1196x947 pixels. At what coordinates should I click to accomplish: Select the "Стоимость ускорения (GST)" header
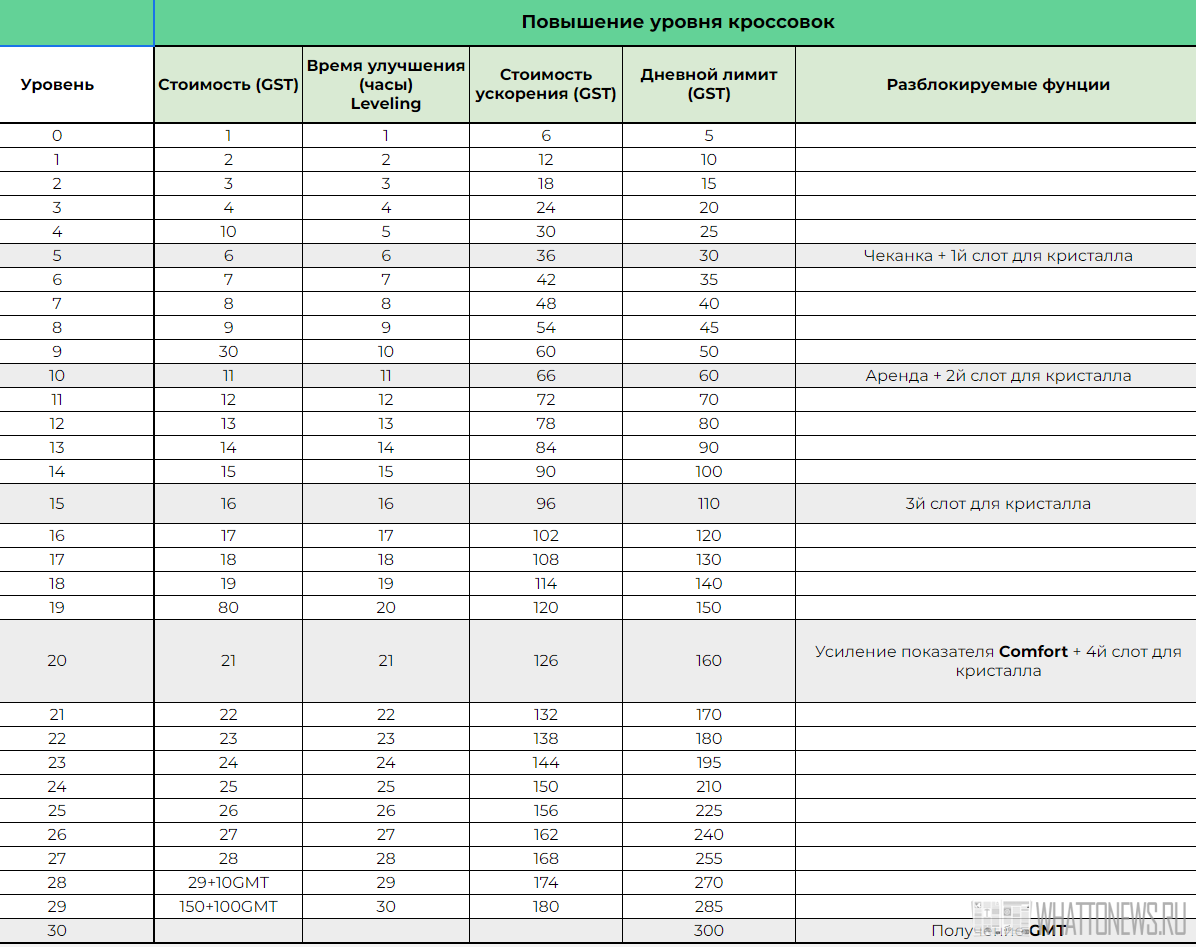[545, 85]
